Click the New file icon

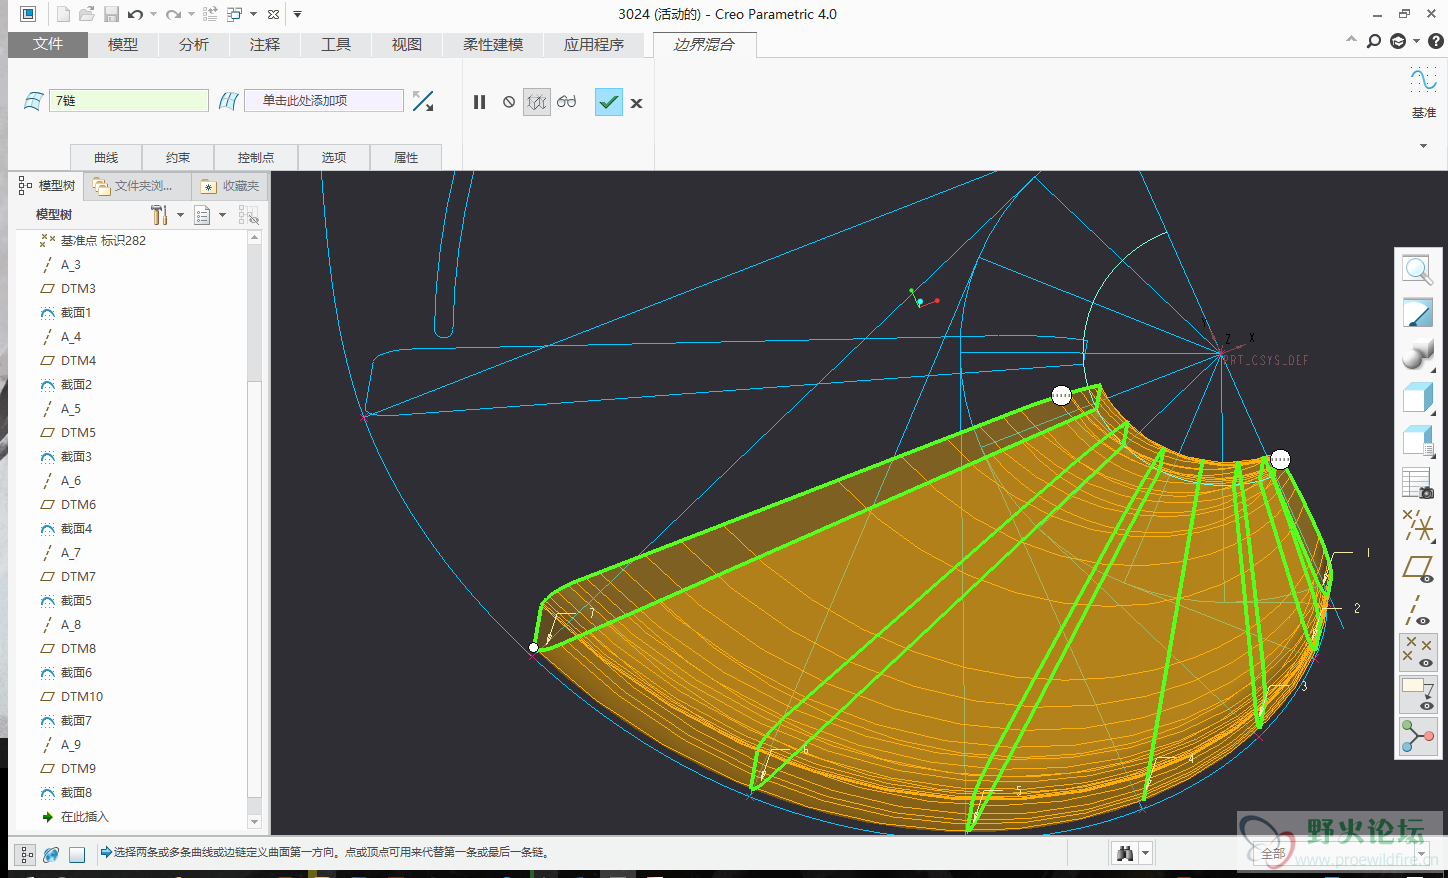click(63, 14)
